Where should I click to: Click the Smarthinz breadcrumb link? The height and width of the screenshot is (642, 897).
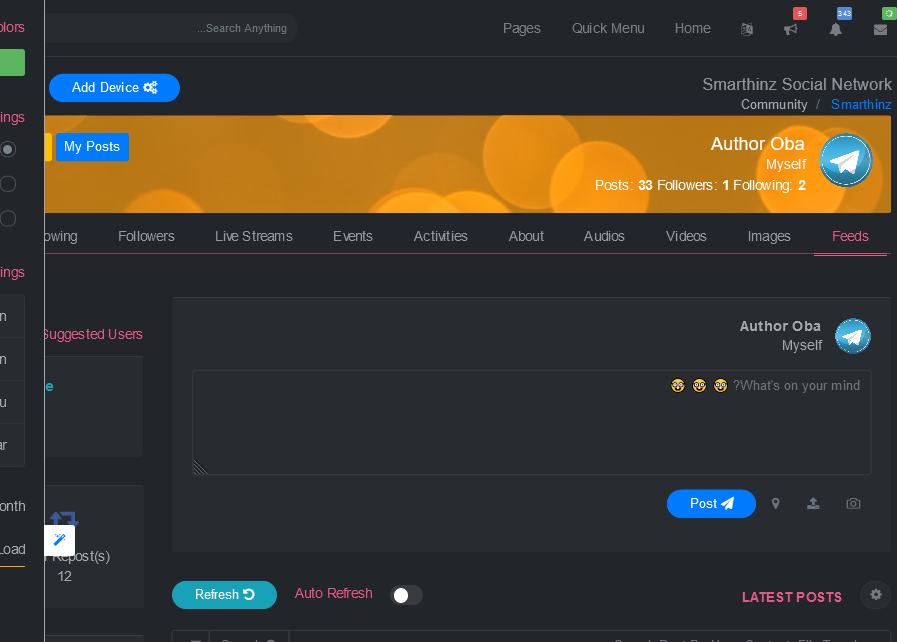point(861,105)
